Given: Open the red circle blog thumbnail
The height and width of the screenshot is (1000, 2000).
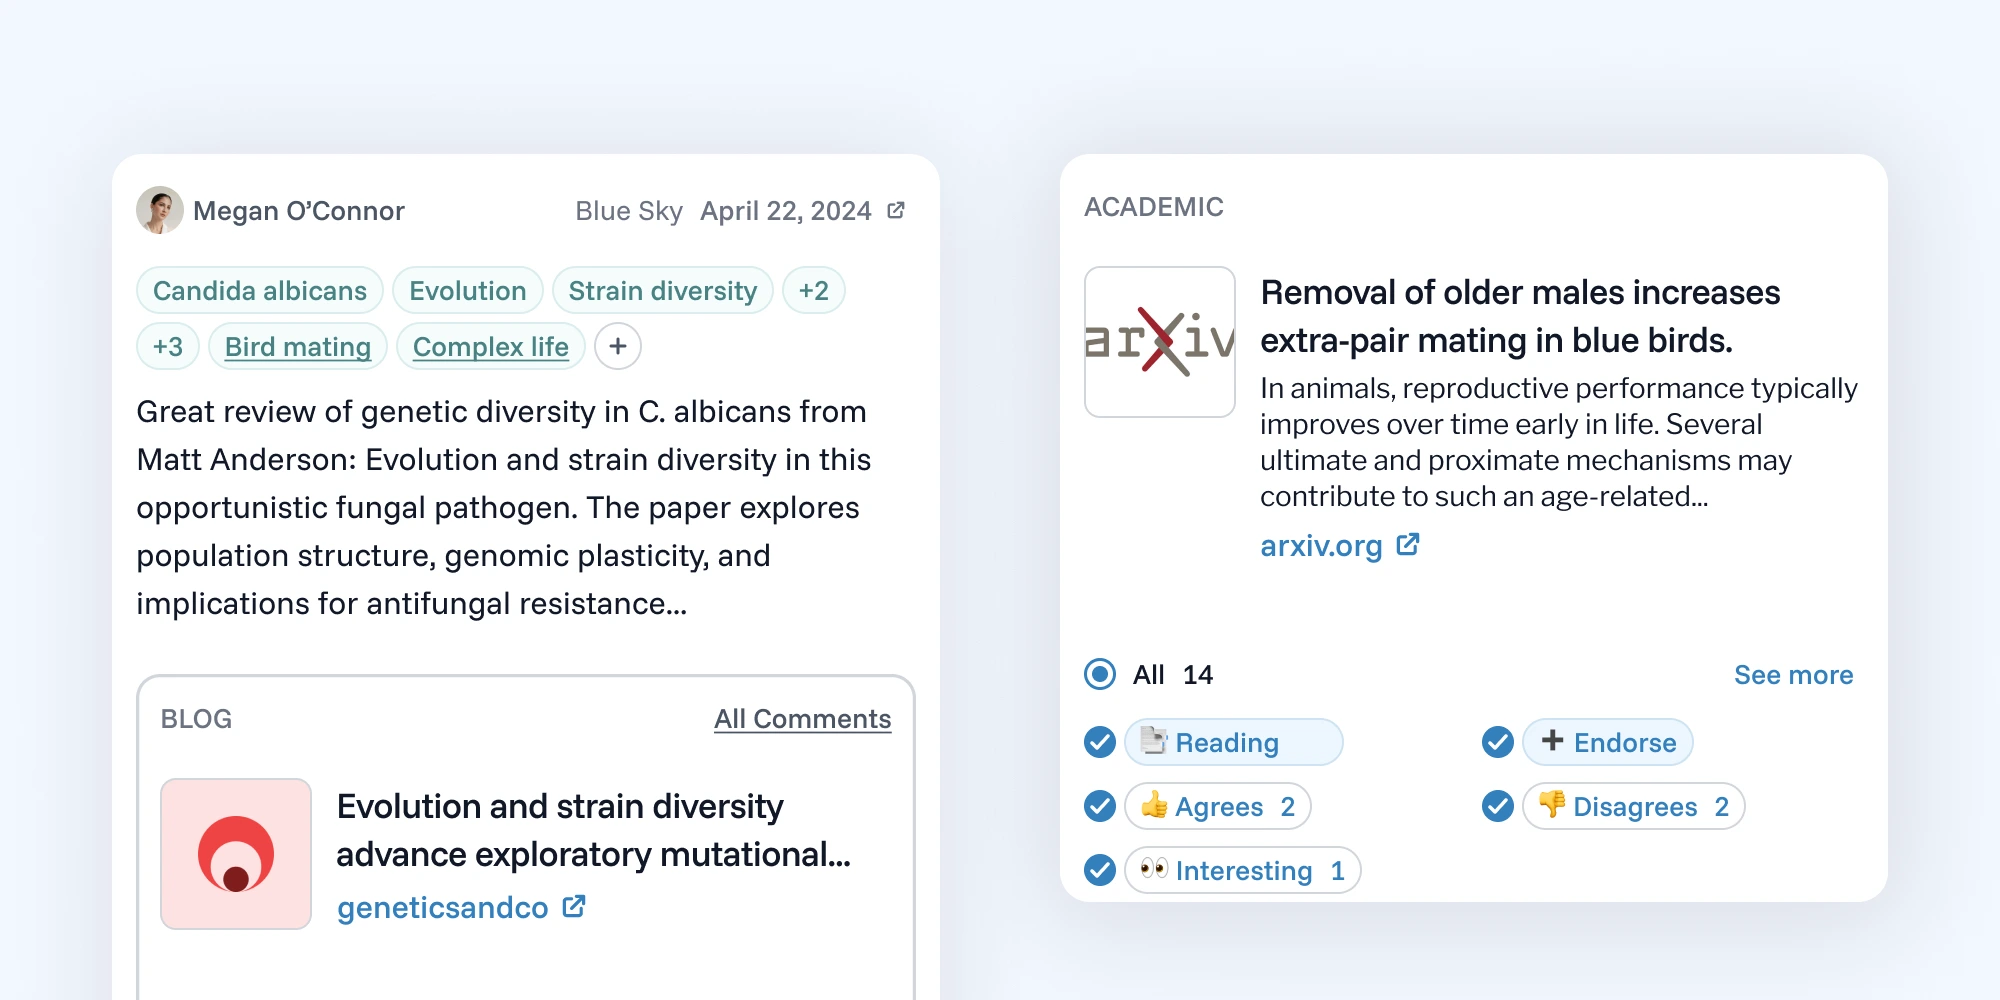Looking at the screenshot, I should 236,854.
